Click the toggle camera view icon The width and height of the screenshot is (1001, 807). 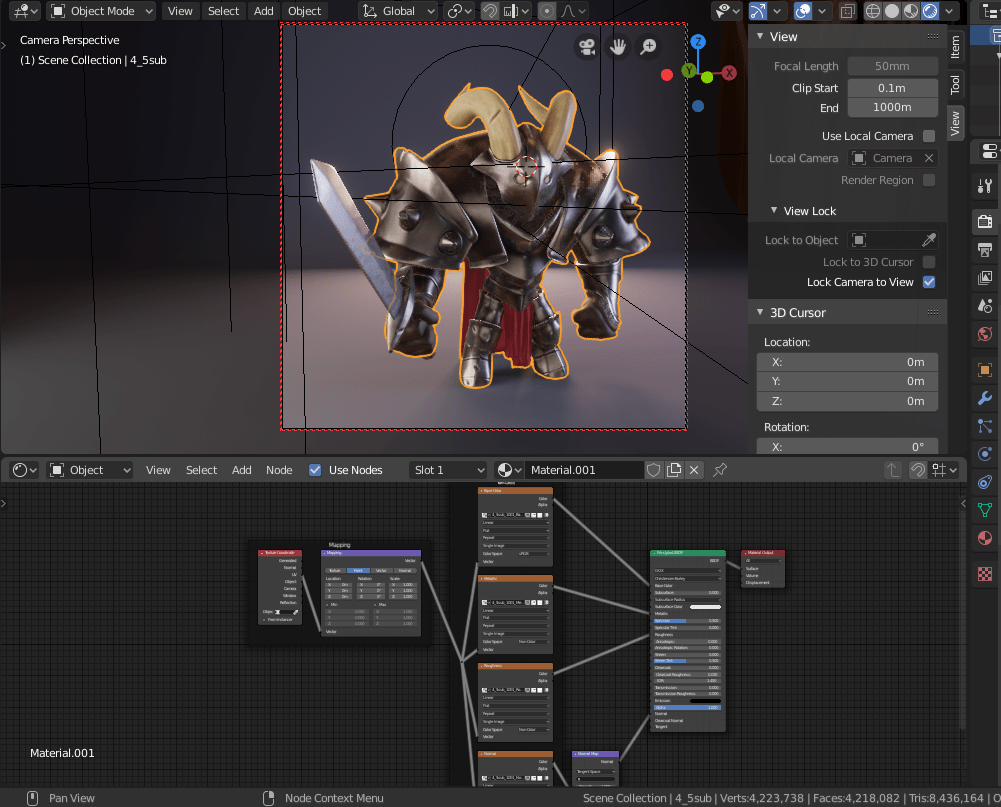click(x=586, y=47)
